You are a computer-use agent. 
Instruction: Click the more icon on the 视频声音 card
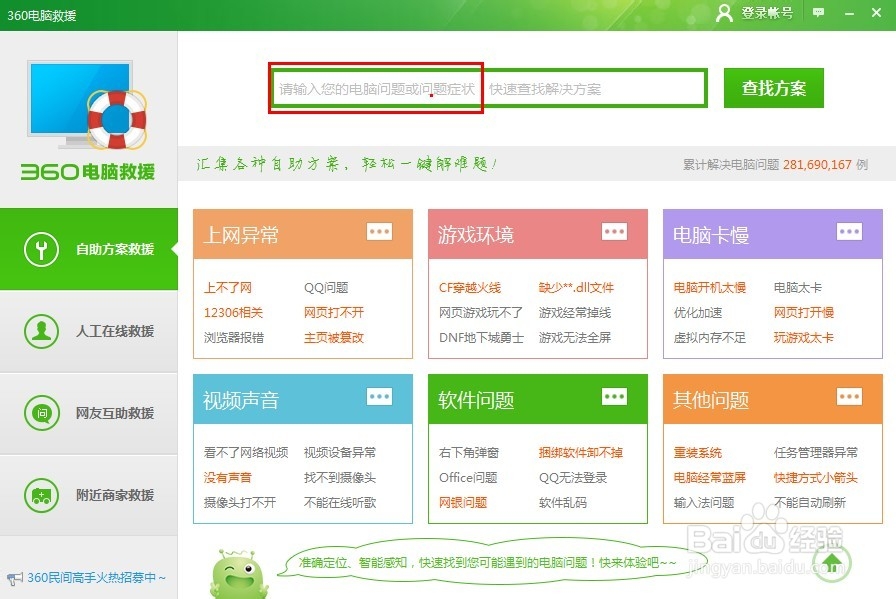point(379,397)
